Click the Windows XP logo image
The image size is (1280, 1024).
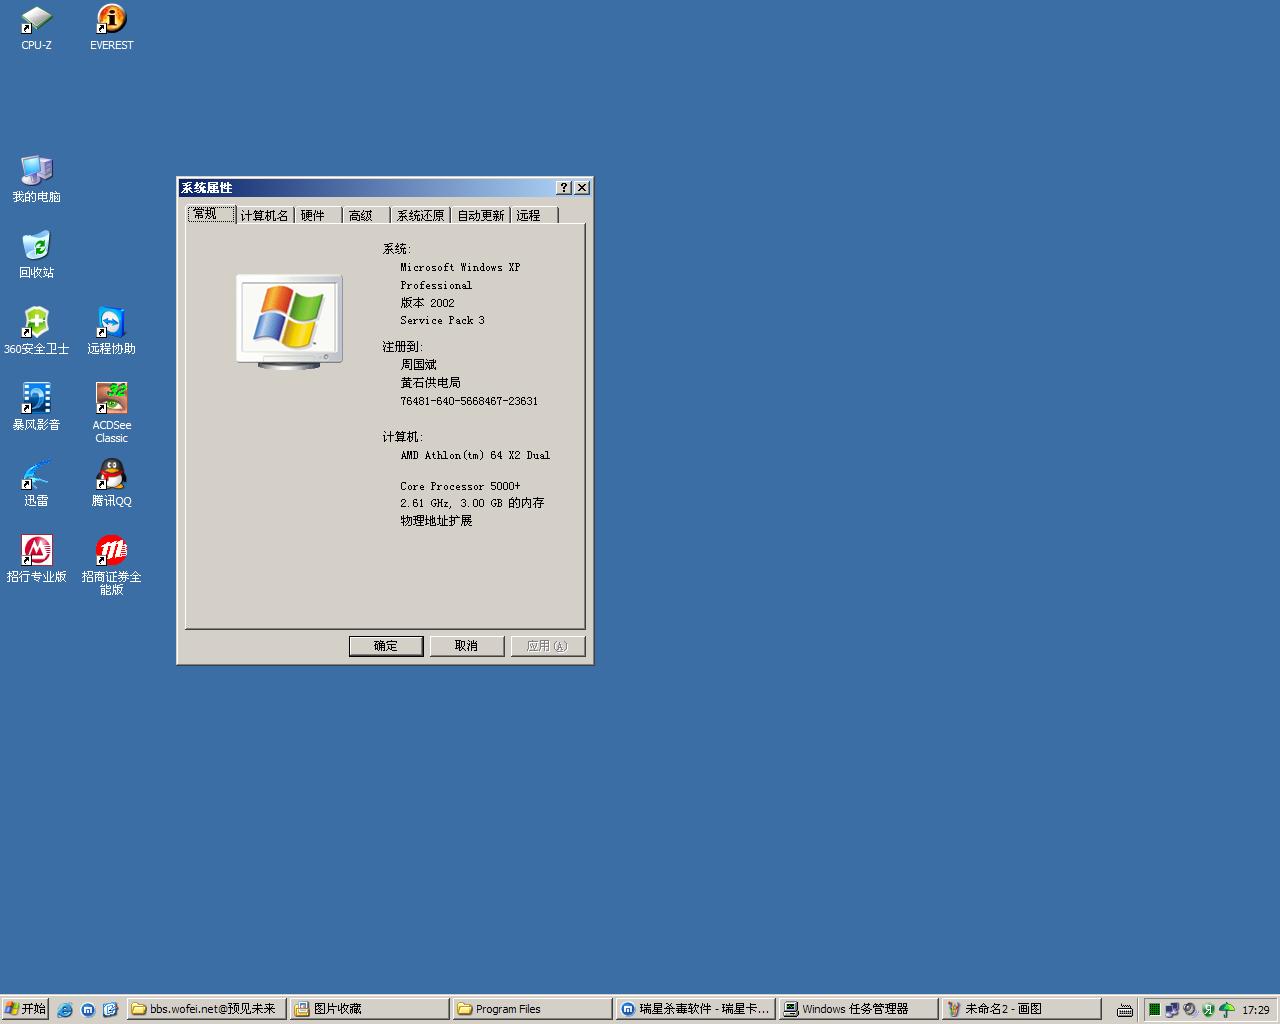pyautogui.click(x=289, y=322)
